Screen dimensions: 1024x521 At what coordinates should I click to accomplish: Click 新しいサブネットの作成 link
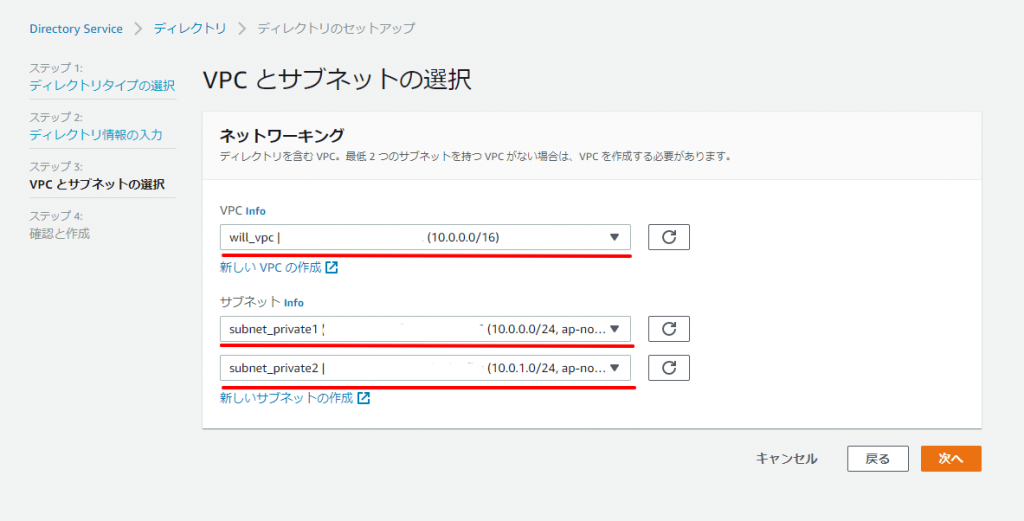(x=295, y=398)
